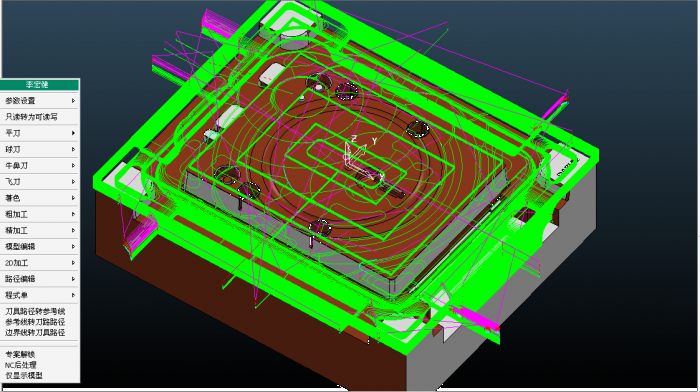Expand the 精加工 finishing submenu

point(39,230)
